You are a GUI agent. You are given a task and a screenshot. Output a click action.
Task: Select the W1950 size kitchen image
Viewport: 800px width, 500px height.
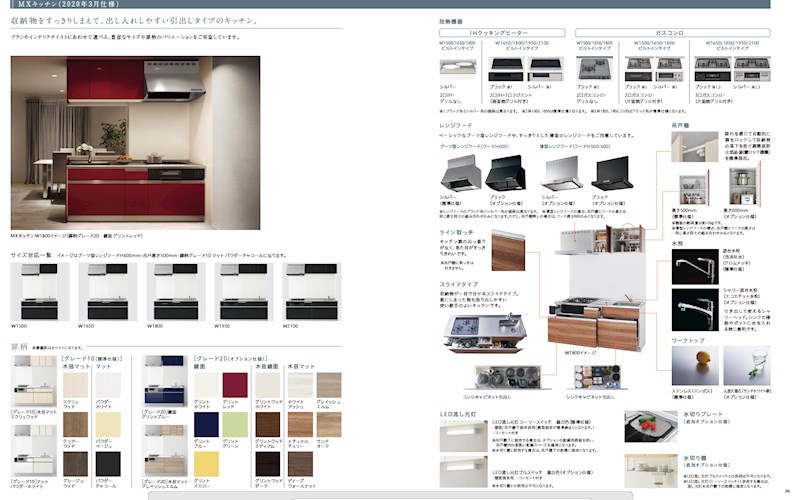(x=244, y=292)
